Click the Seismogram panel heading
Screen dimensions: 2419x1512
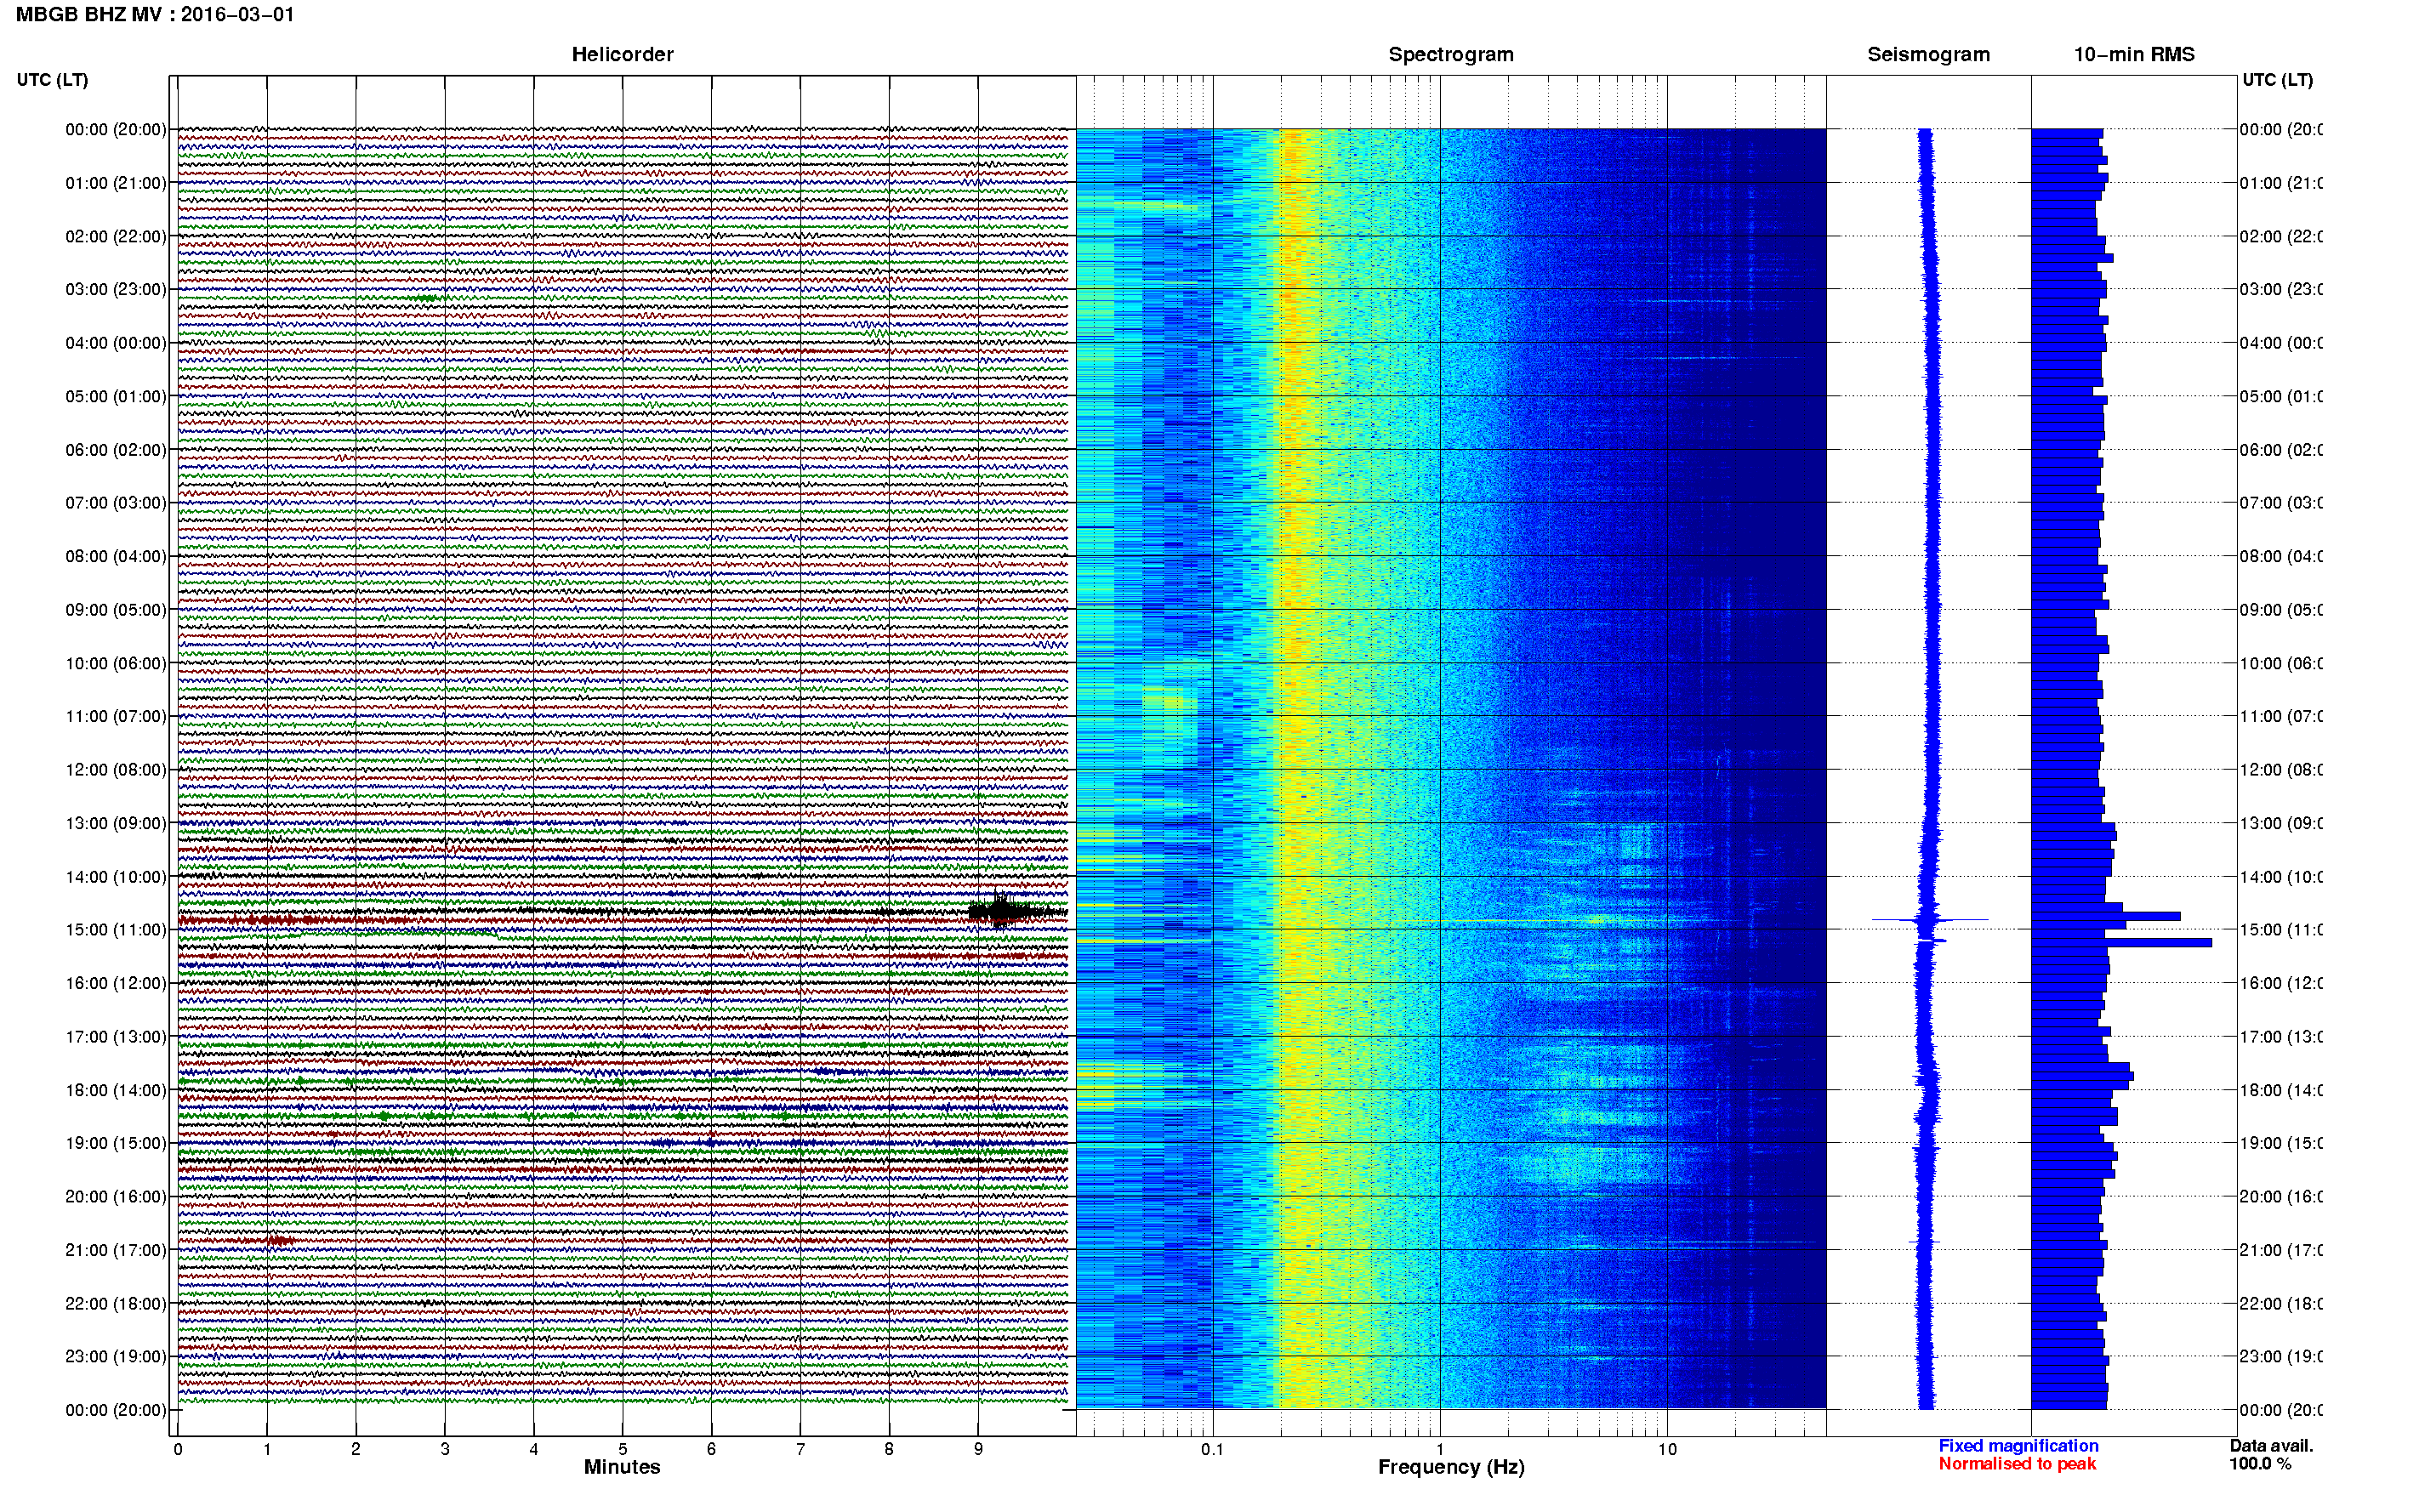click(x=1928, y=55)
